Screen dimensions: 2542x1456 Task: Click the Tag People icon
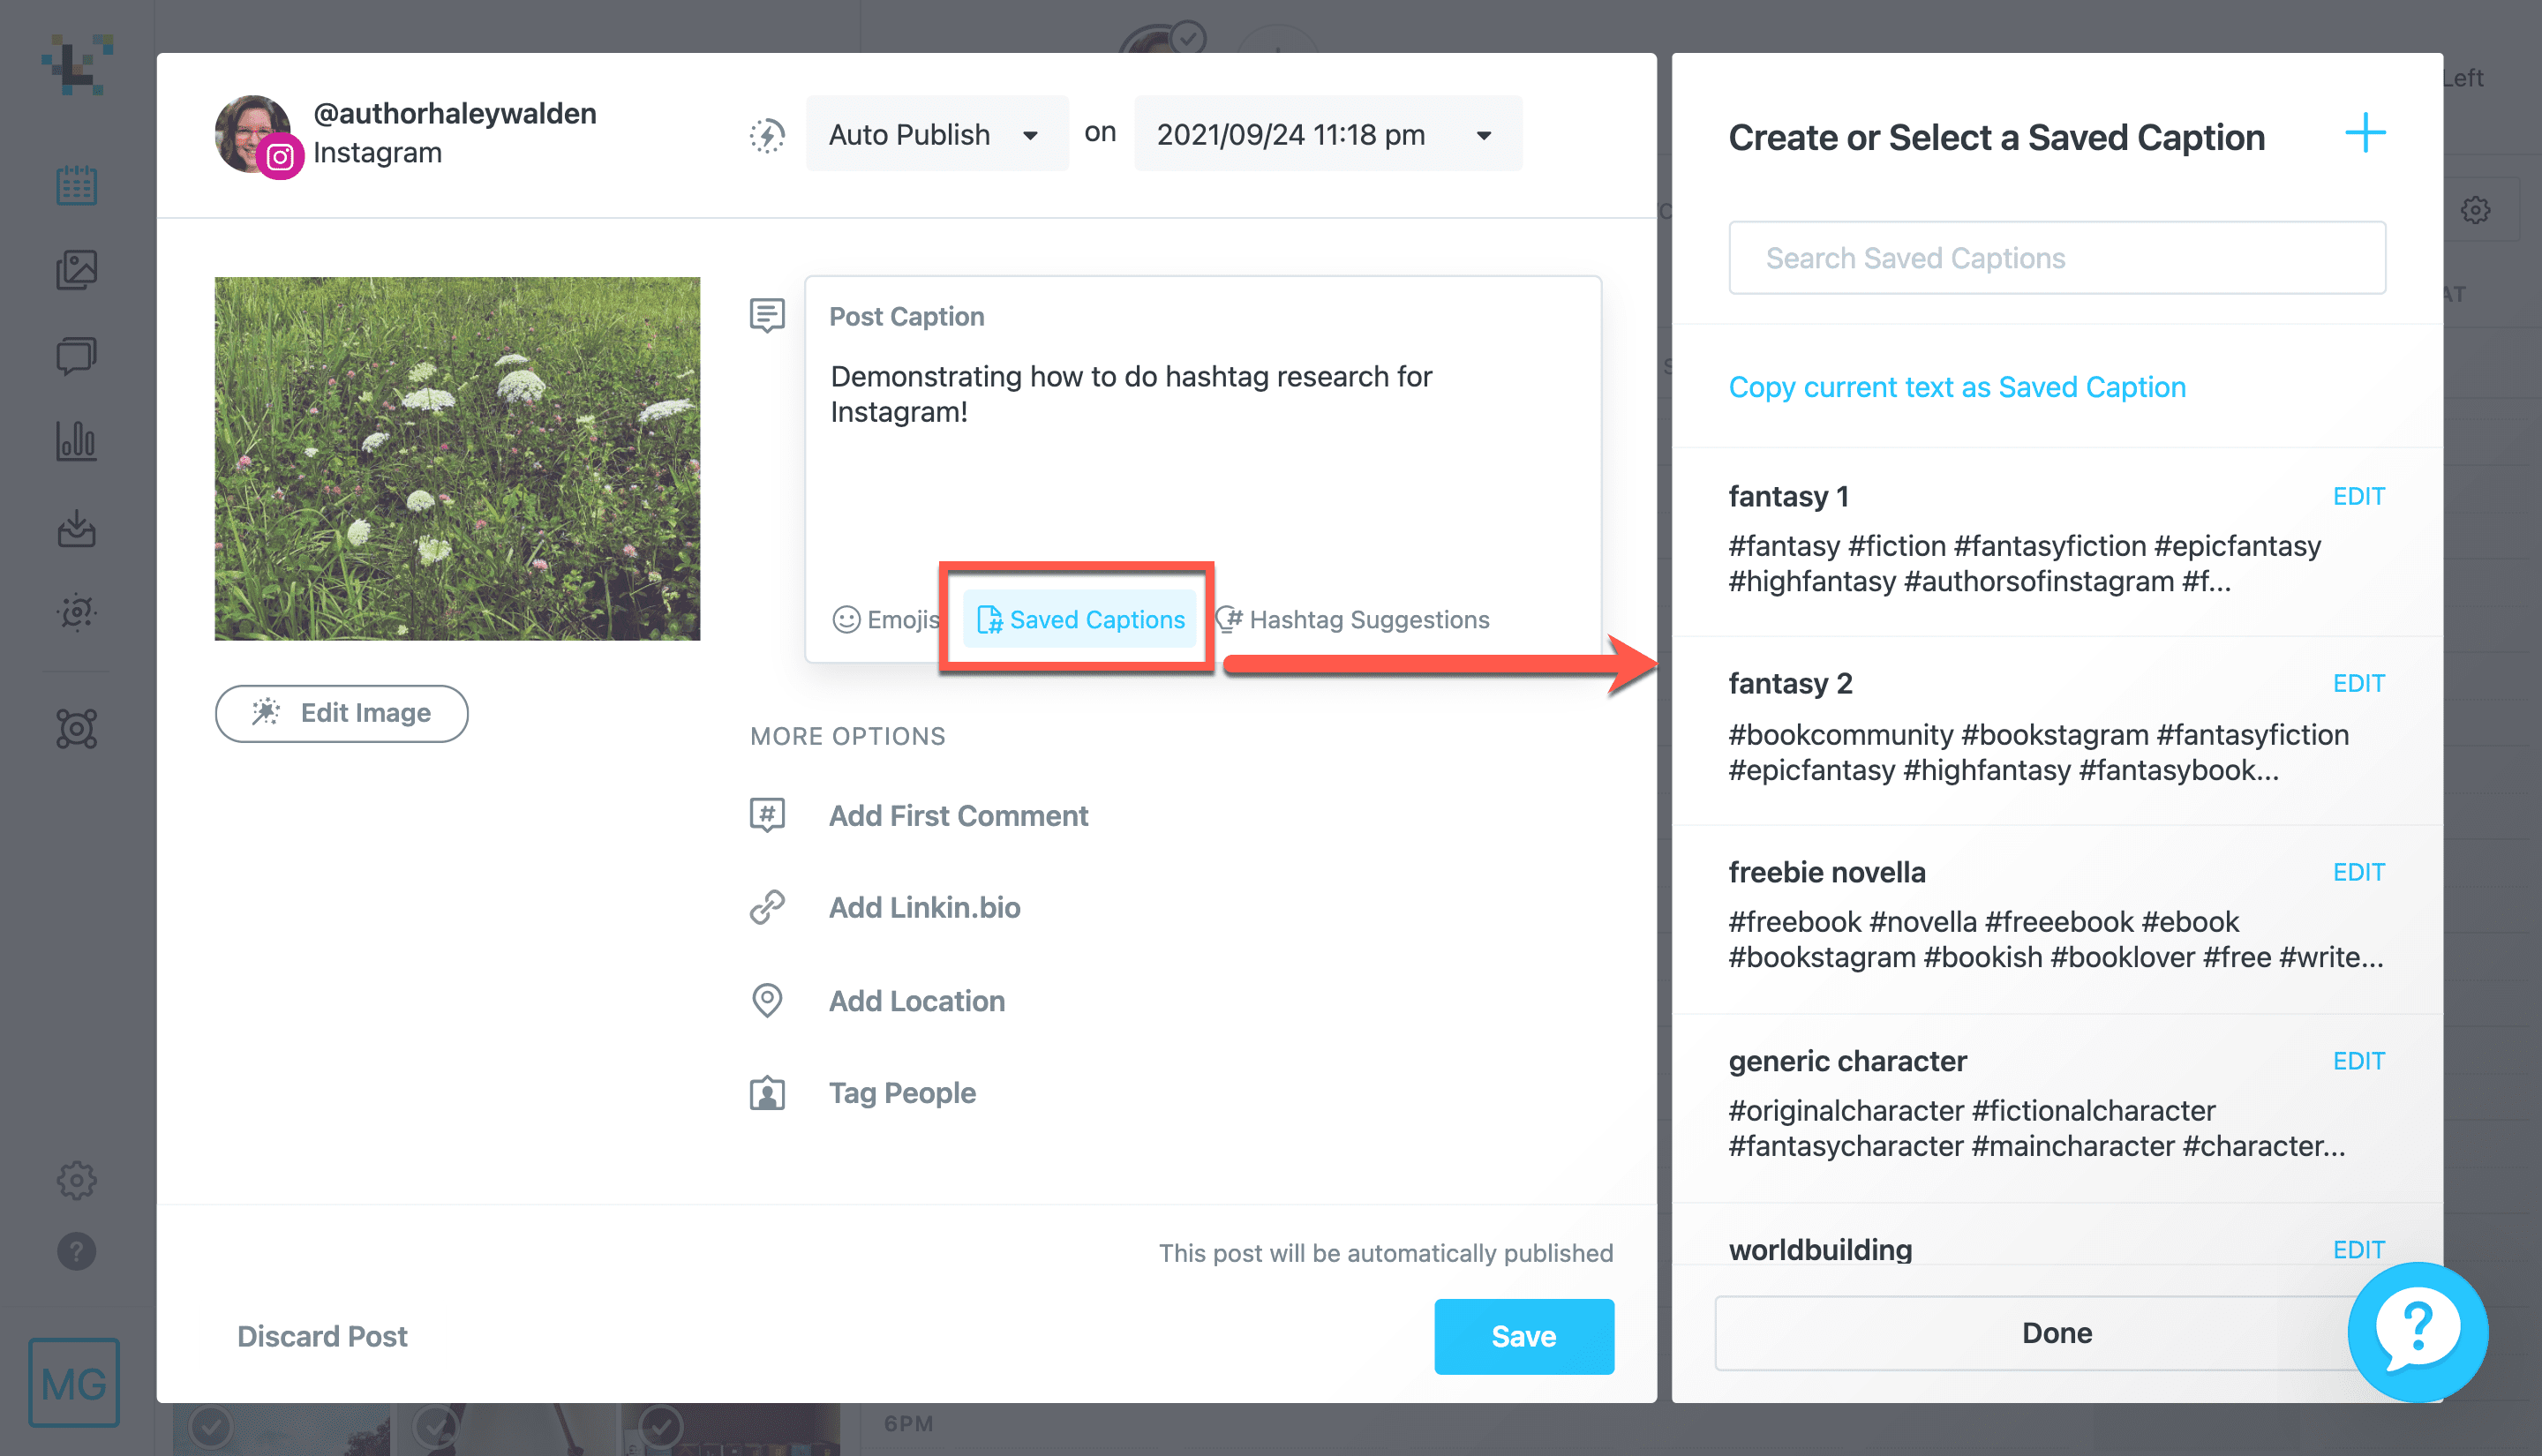point(767,1093)
